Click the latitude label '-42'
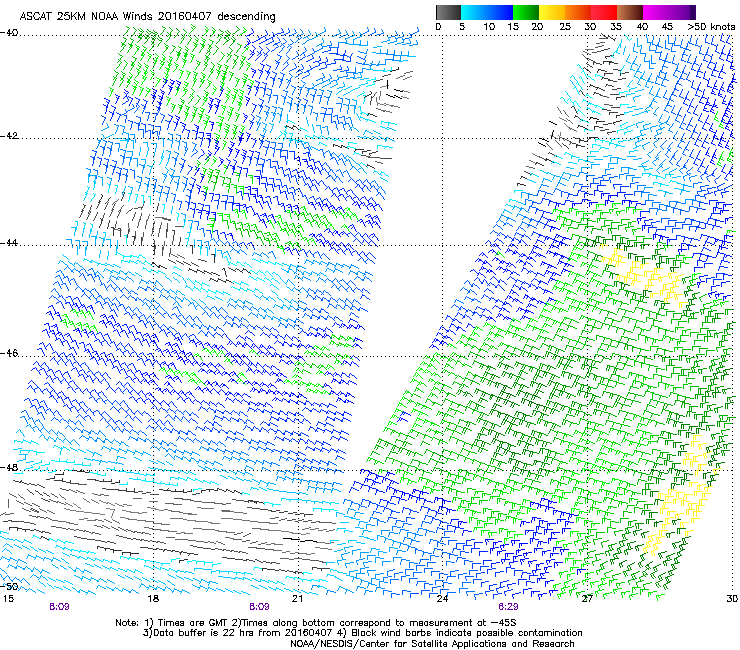Viewport: 740px width, 650px height. tap(9, 136)
